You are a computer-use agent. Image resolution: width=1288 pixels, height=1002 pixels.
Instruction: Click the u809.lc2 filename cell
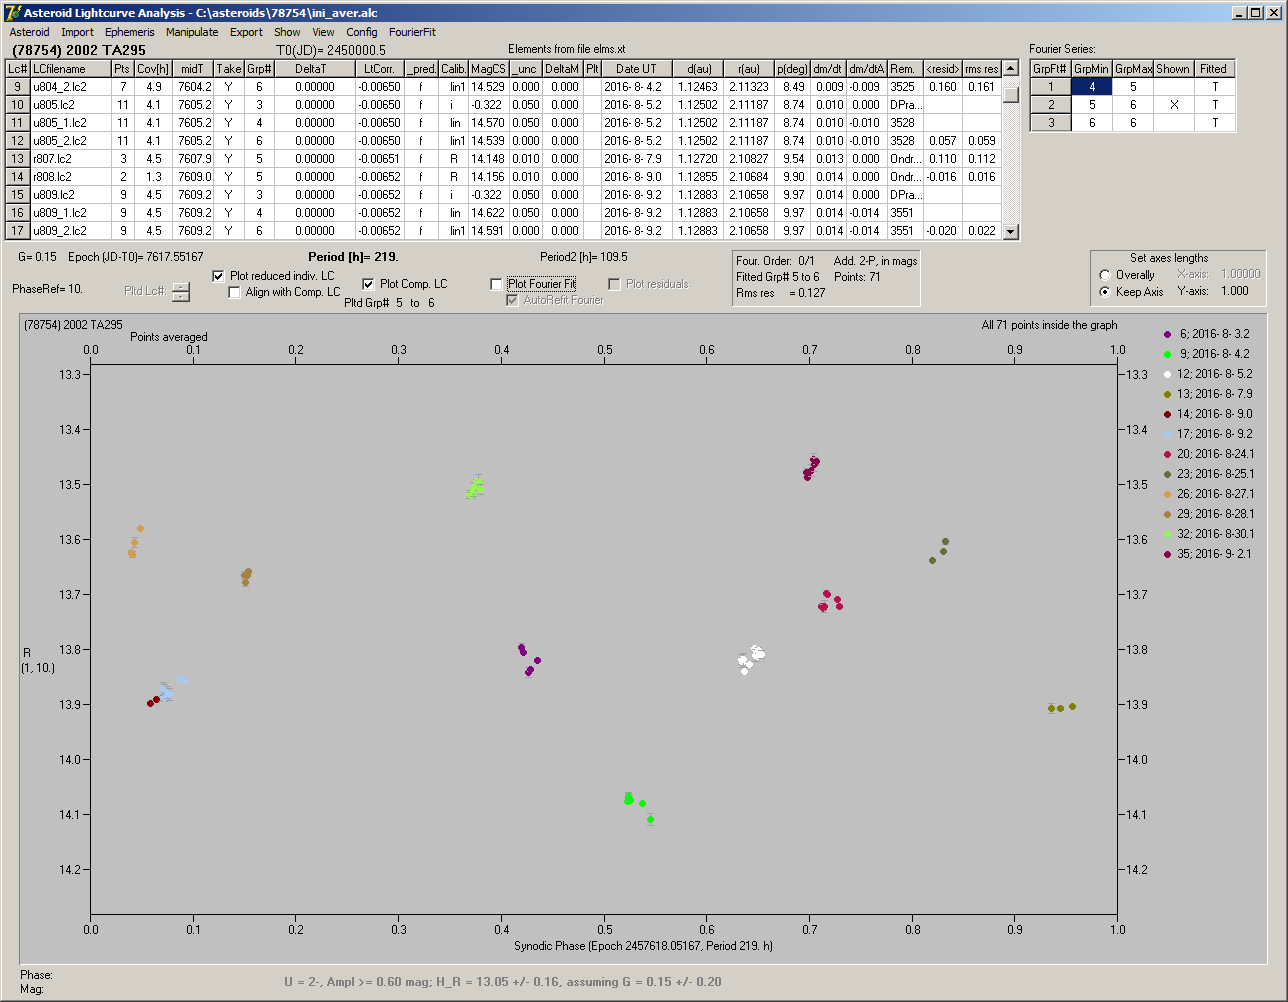70,195
